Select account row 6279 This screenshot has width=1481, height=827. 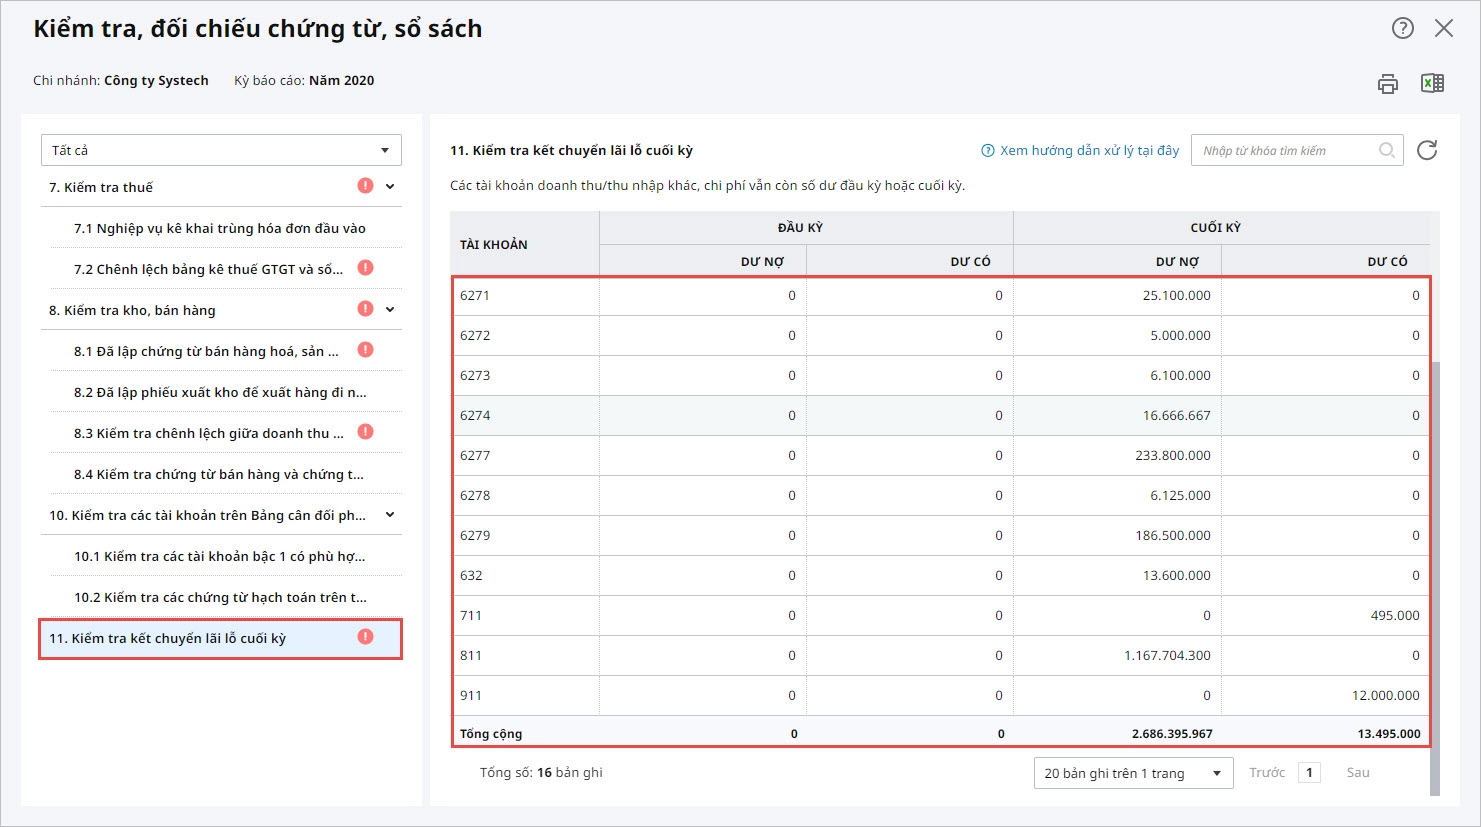coord(940,535)
